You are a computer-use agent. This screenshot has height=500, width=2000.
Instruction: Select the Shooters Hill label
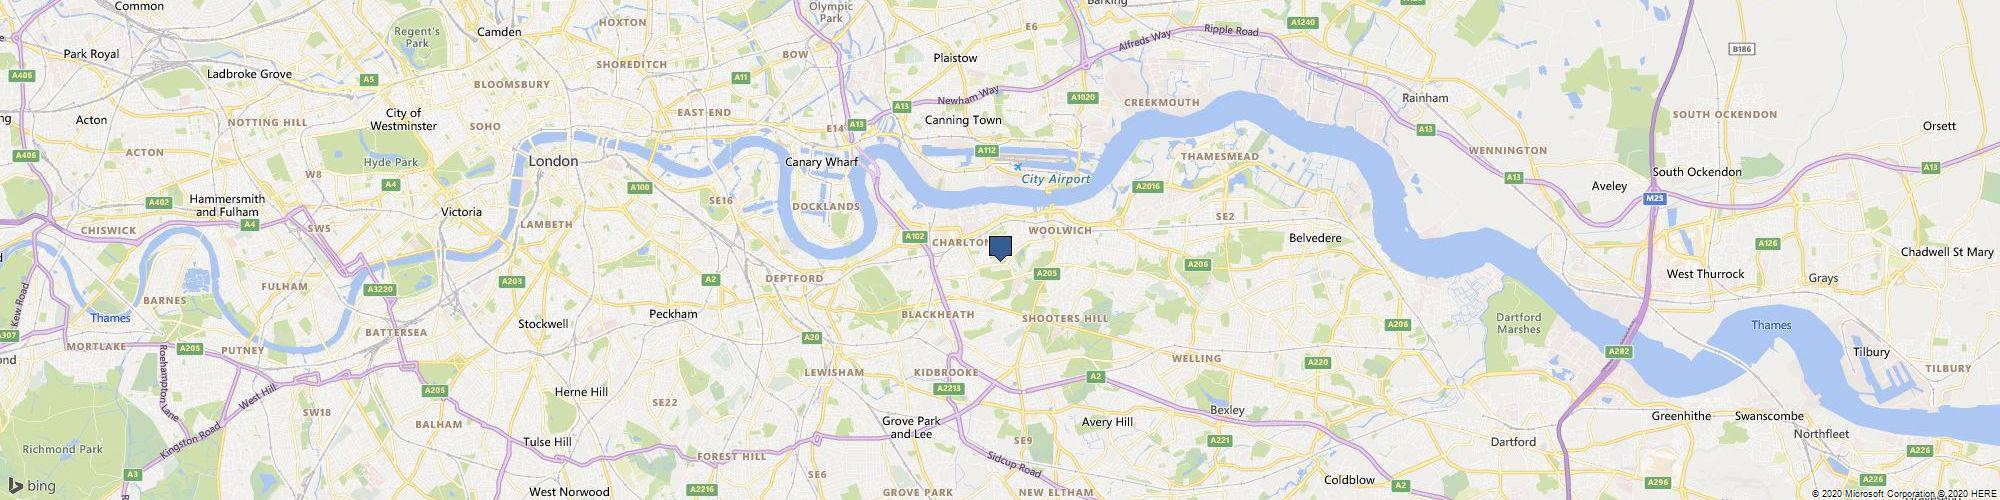pyautogui.click(x=1065, y=318)
